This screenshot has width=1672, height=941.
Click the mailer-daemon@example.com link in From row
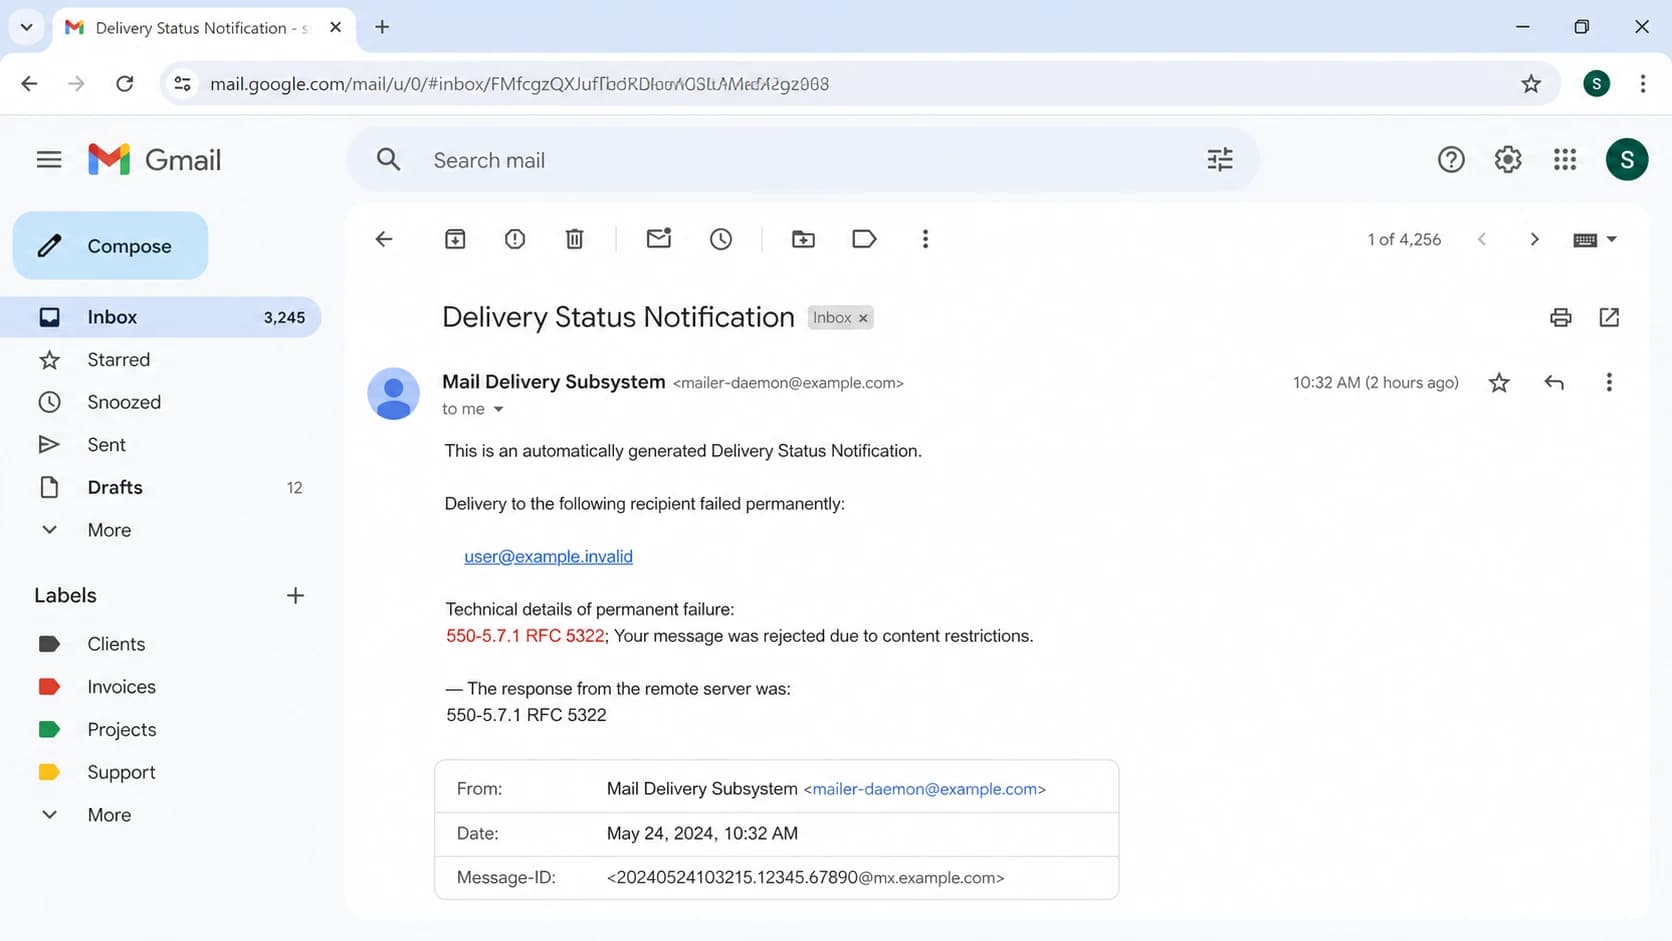pos(925,789)
